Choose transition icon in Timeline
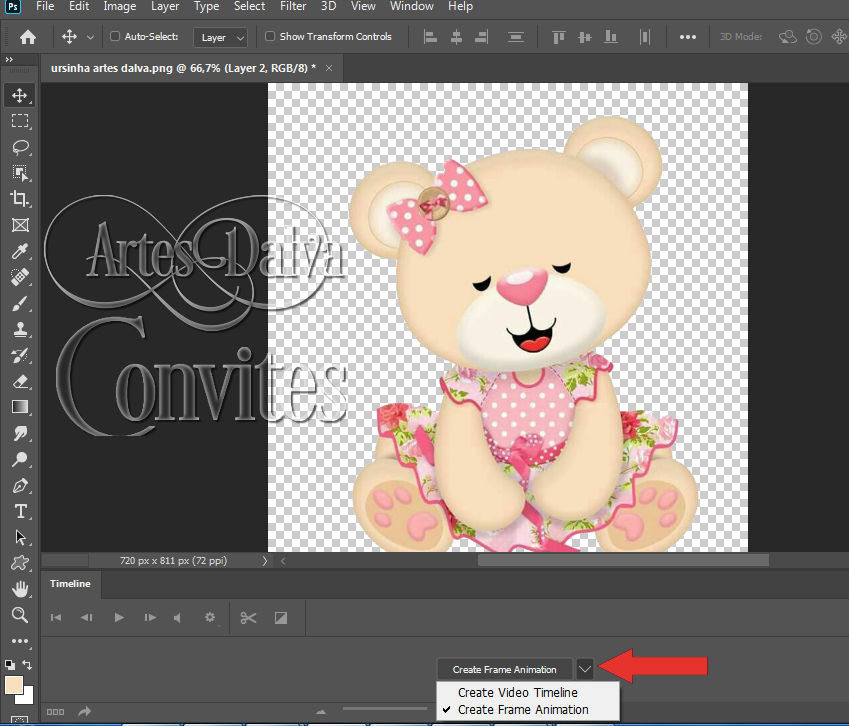The image size is (849, 726). coord(280,618)
